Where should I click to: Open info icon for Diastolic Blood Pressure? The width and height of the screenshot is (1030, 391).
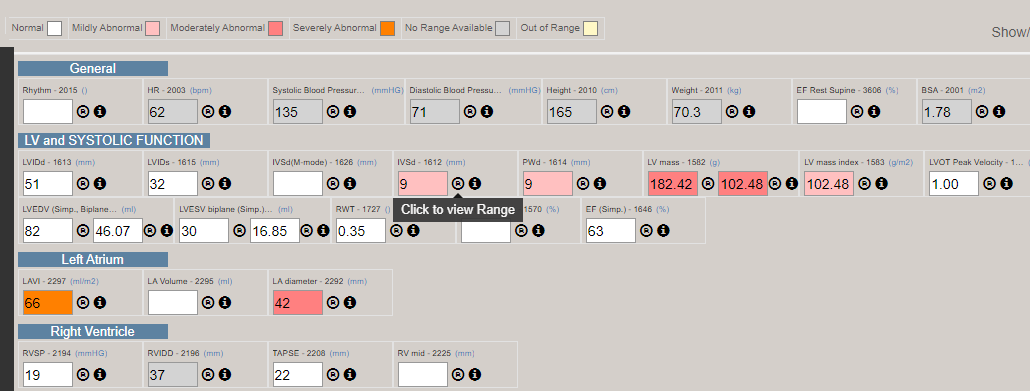(x=487, y=112)
